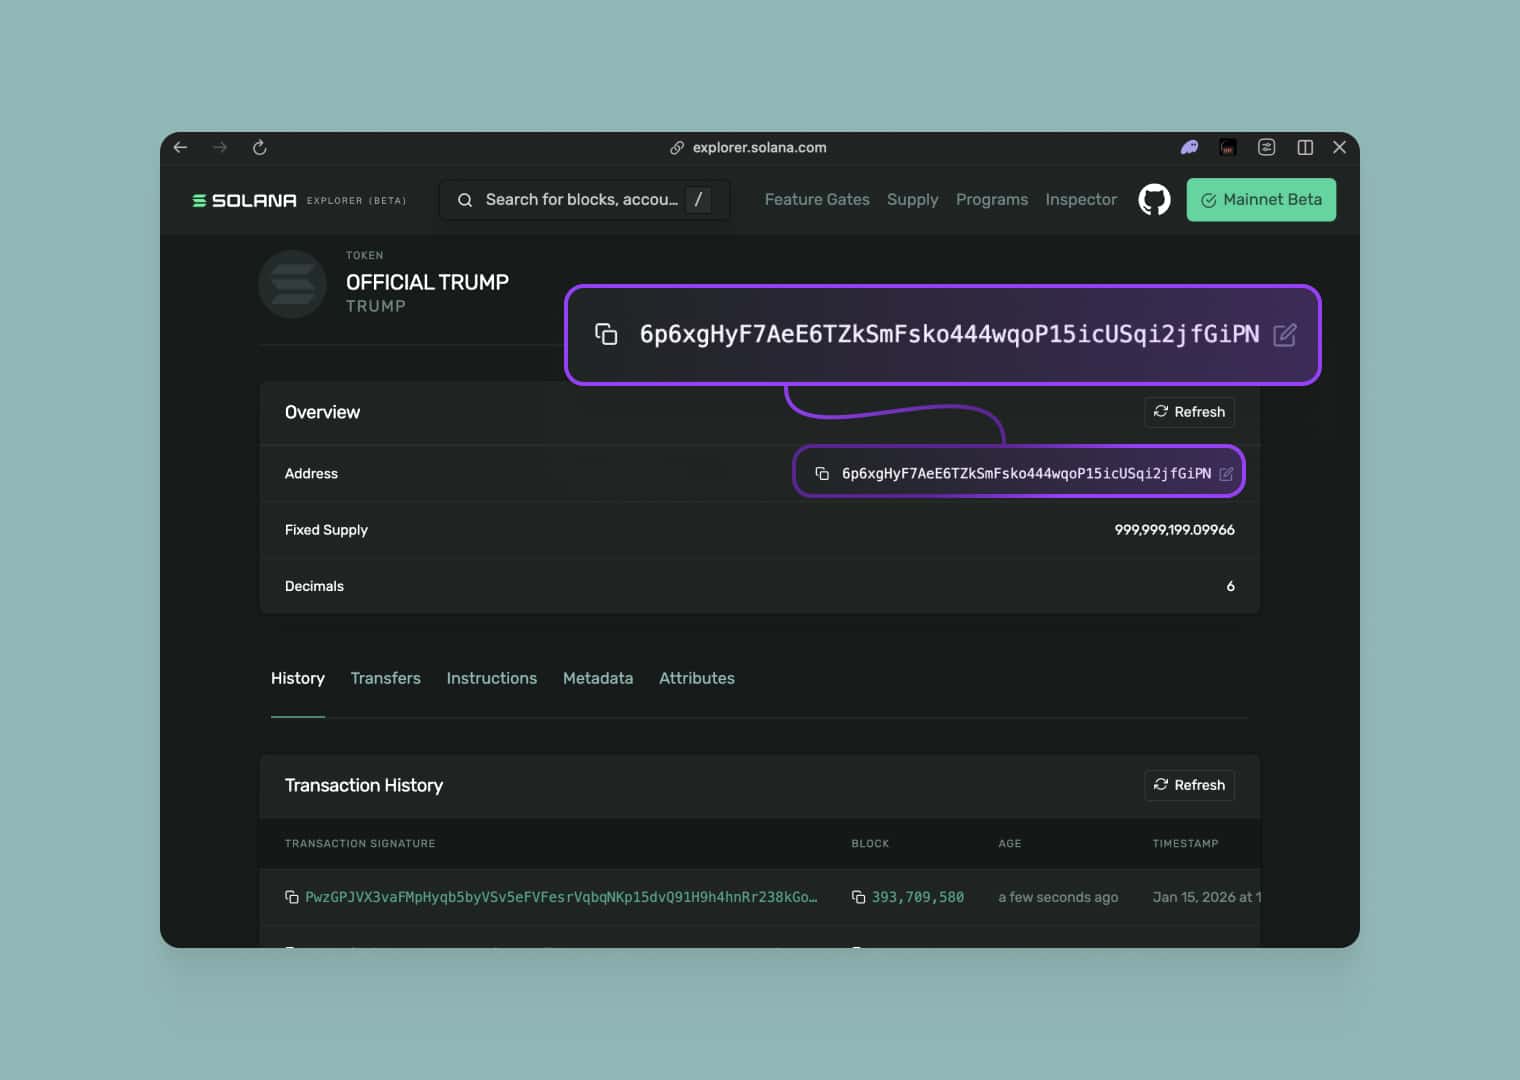
Task: Copy the highlighted token address
Action: pyautogui.click(x=607, y=334)
